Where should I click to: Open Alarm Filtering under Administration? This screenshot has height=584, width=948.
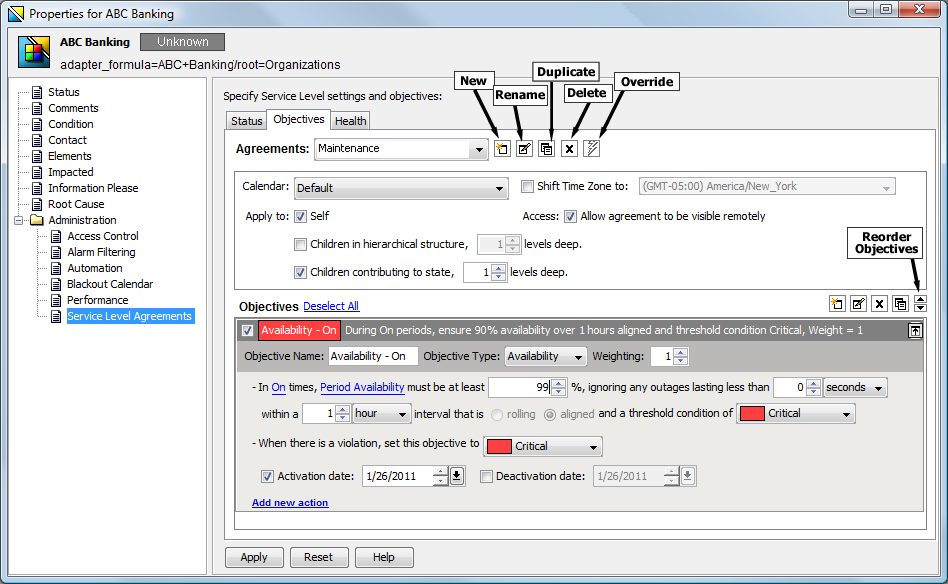tap(101, 252)
